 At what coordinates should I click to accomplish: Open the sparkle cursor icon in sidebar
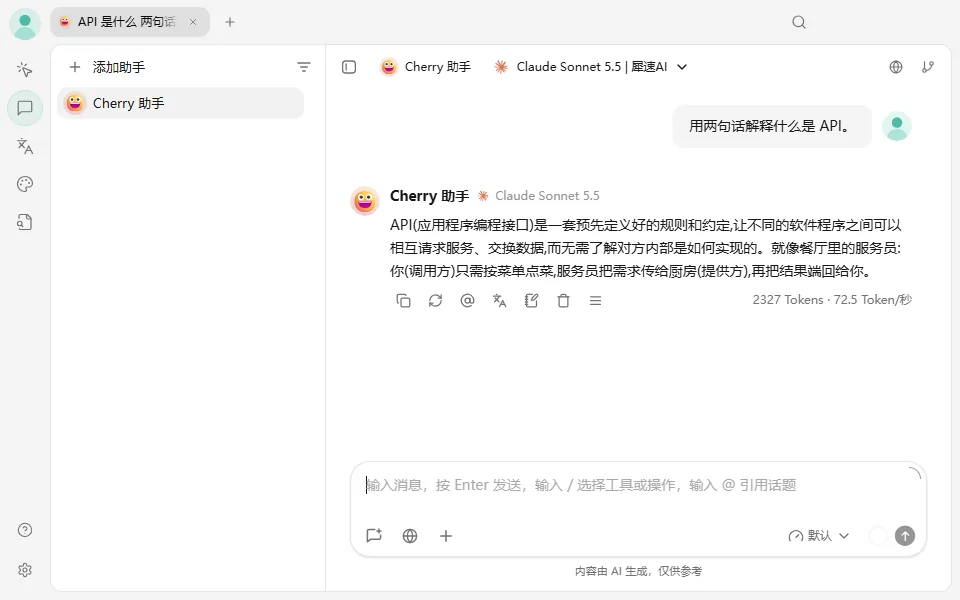(25, 70)
